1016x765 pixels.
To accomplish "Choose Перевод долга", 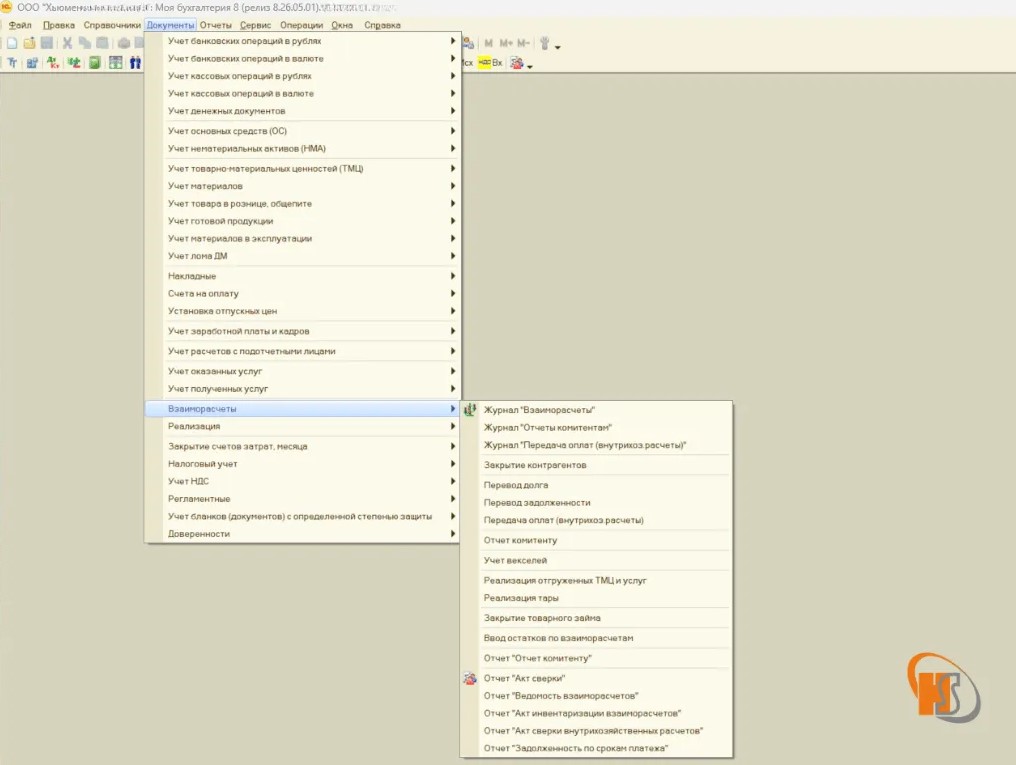I will (x=596, y=485).
